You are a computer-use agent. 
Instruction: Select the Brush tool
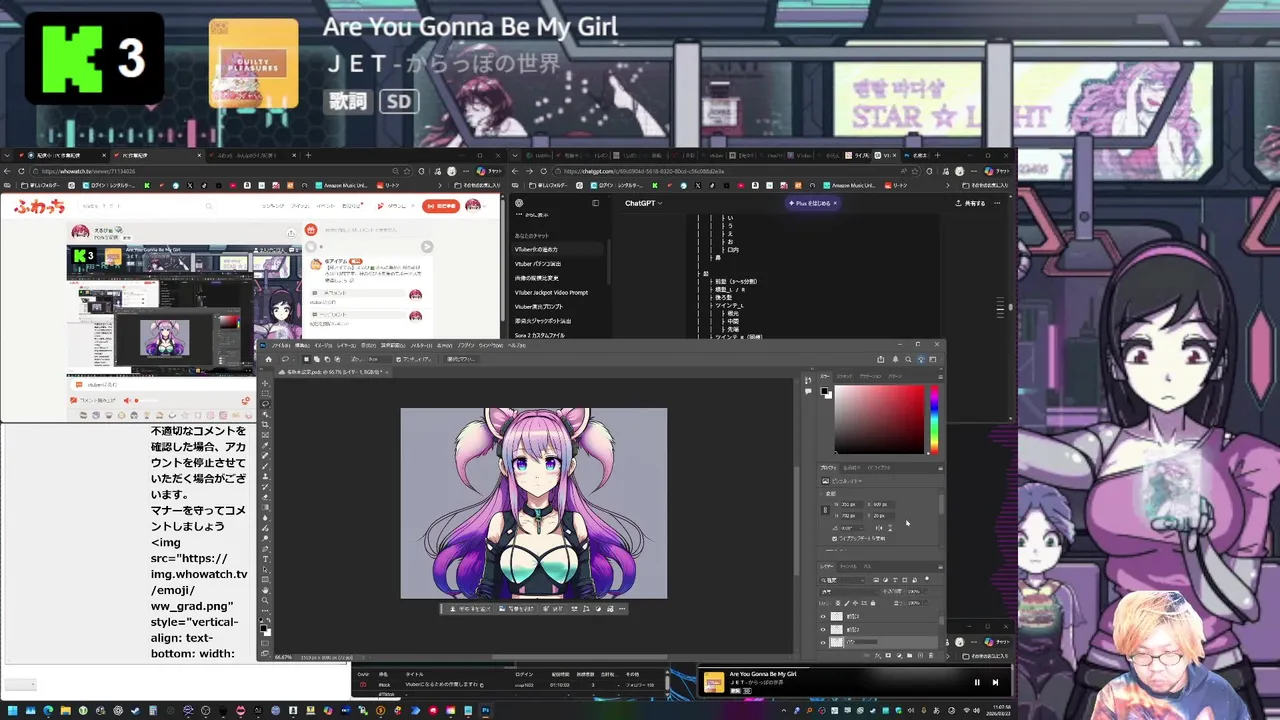tap(265, 466)
